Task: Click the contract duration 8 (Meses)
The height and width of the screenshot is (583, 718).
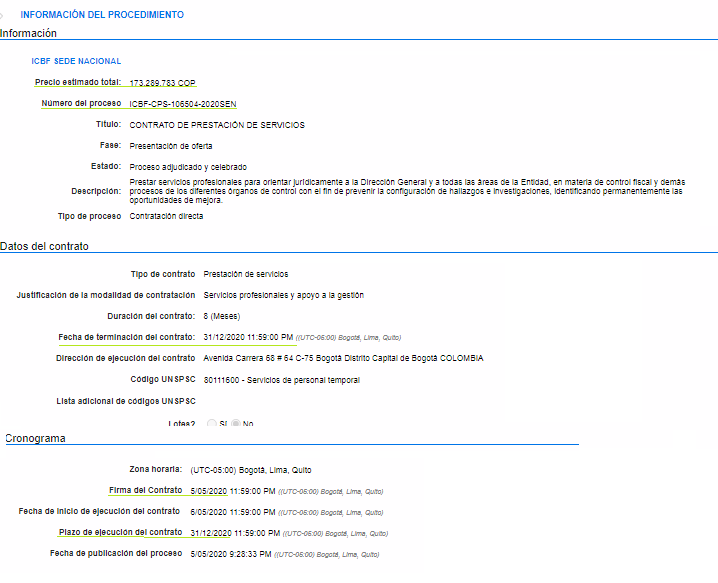Action: click(x=222, y=316)
